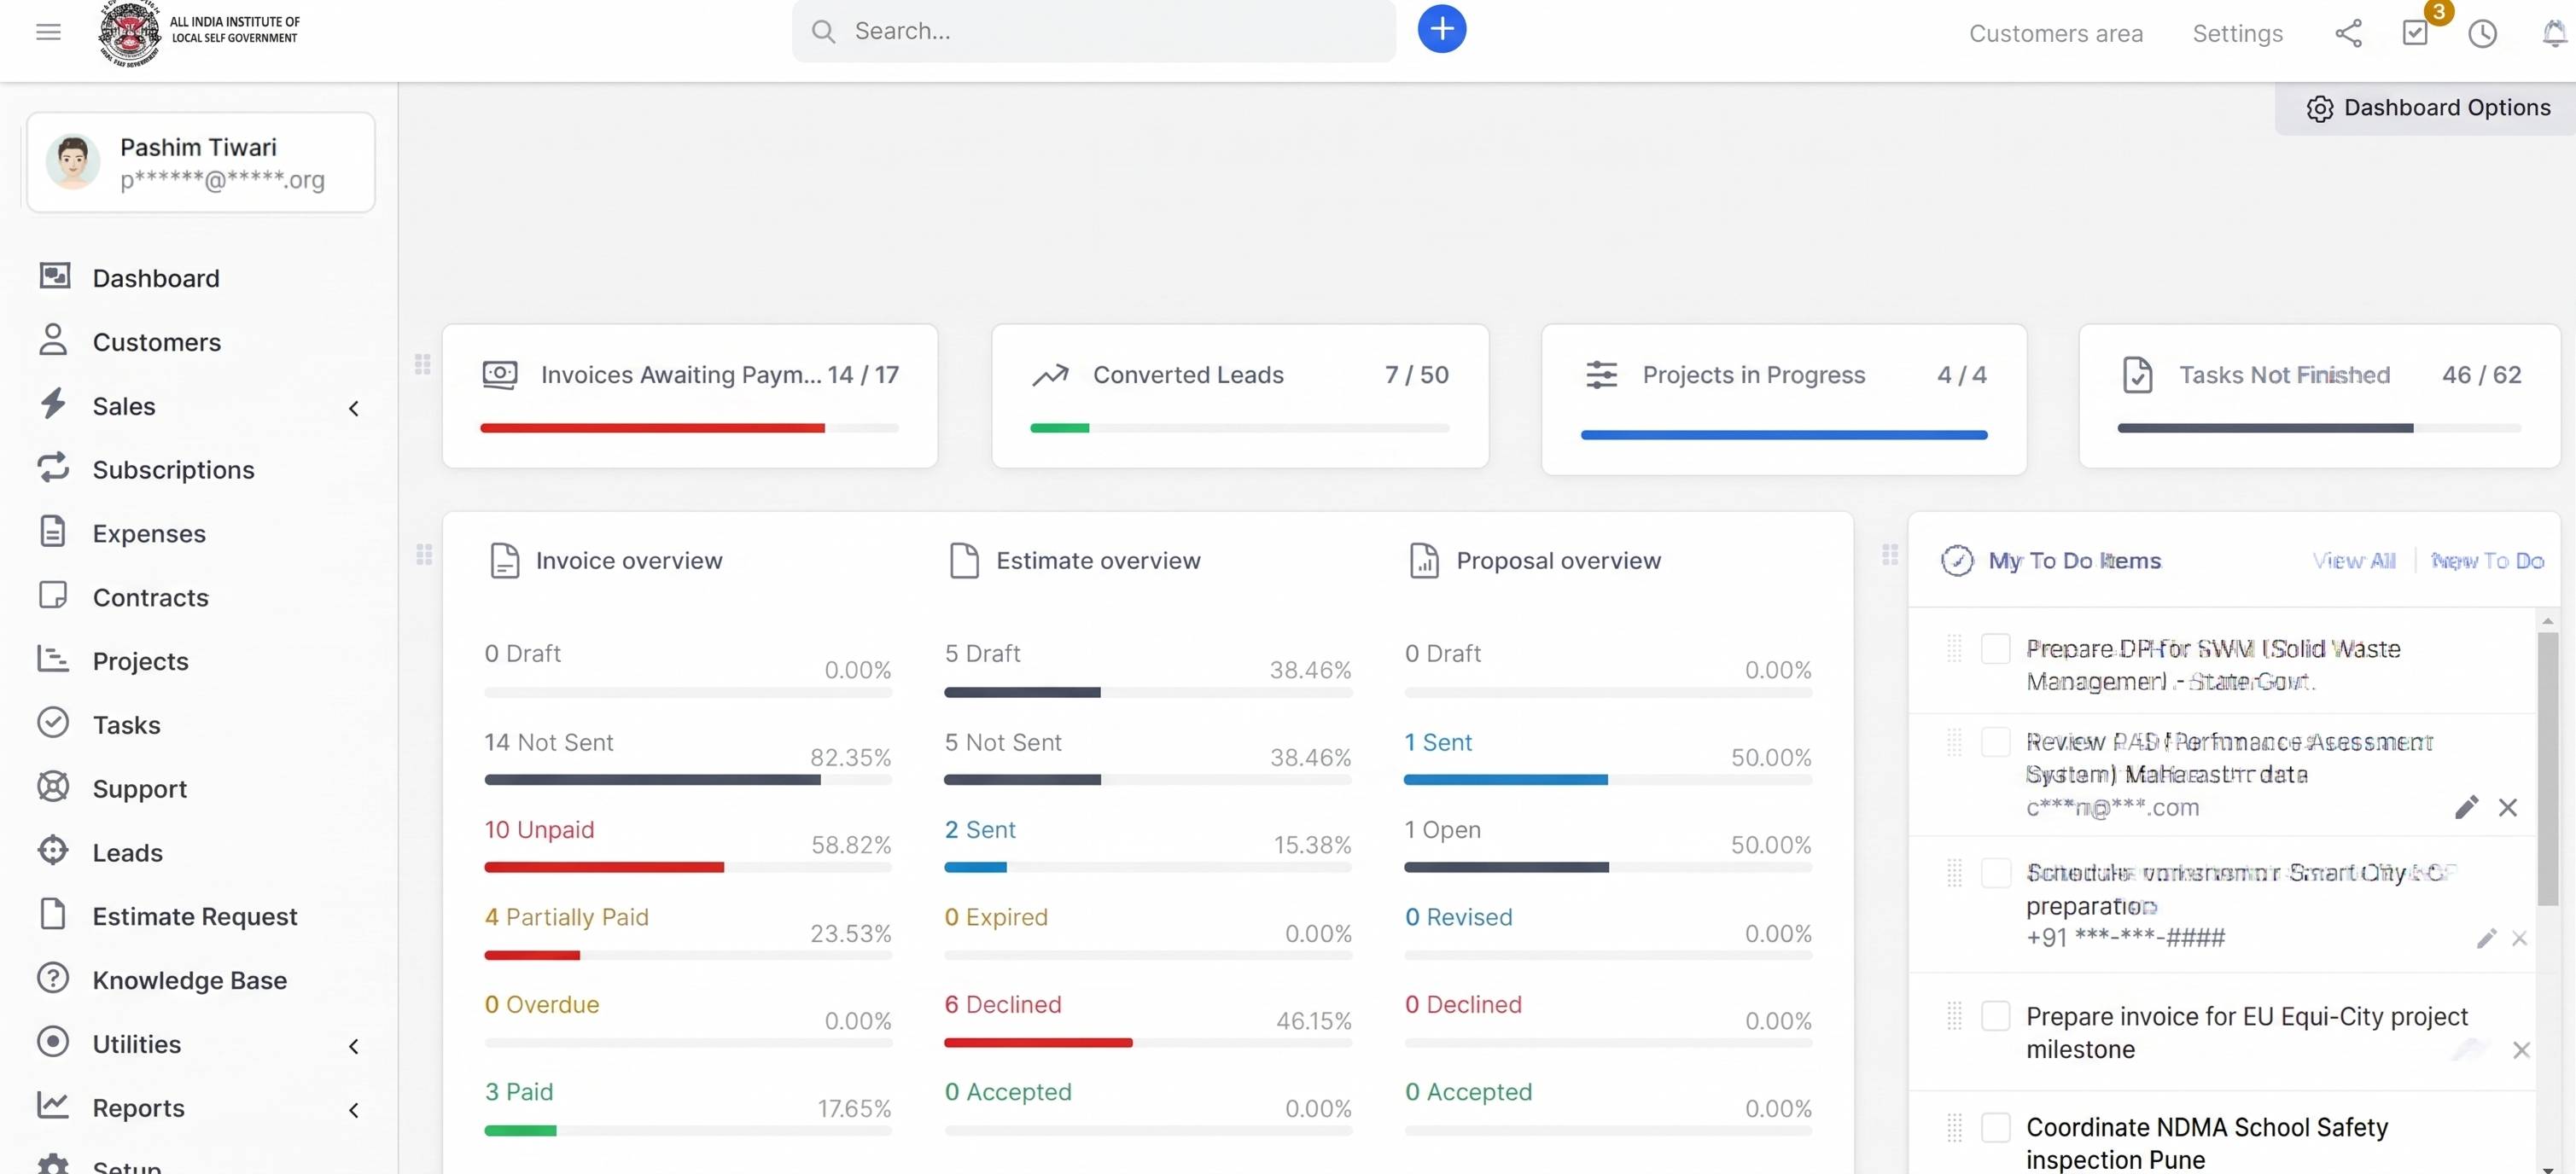
Task: Tick the Prepare invoice for EU Equi-City checkbox
Action: click(x=1995, y=1016)
